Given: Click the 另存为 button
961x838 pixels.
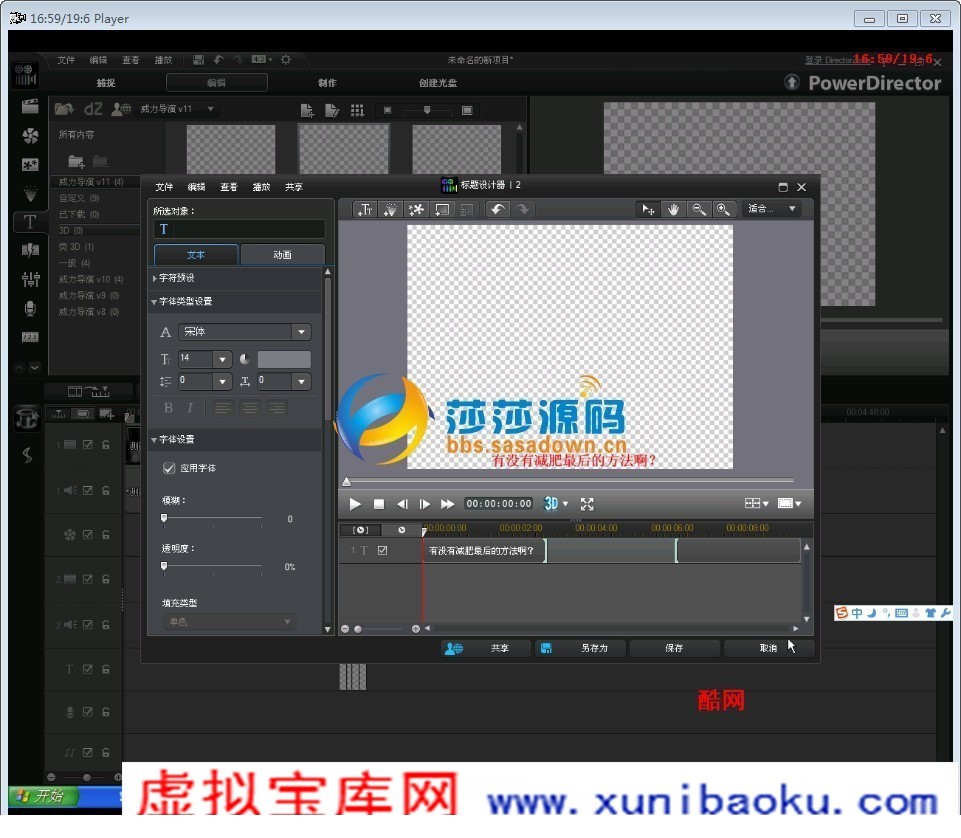Looking at the screenshot, I should (580, 648).
